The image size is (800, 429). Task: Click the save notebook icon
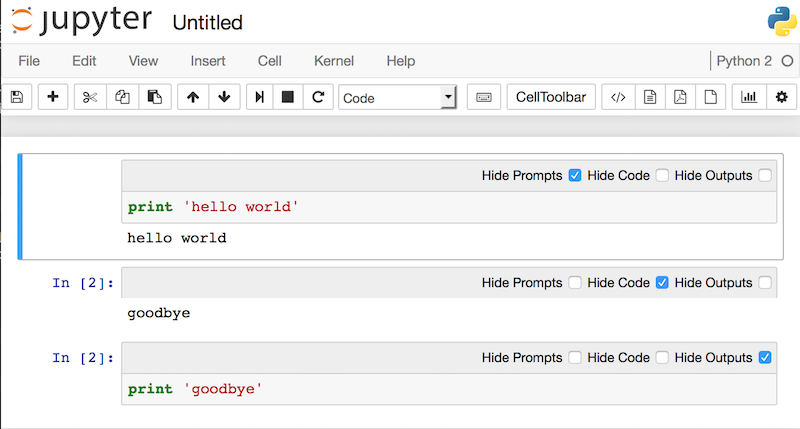click(x=16, y=97)
